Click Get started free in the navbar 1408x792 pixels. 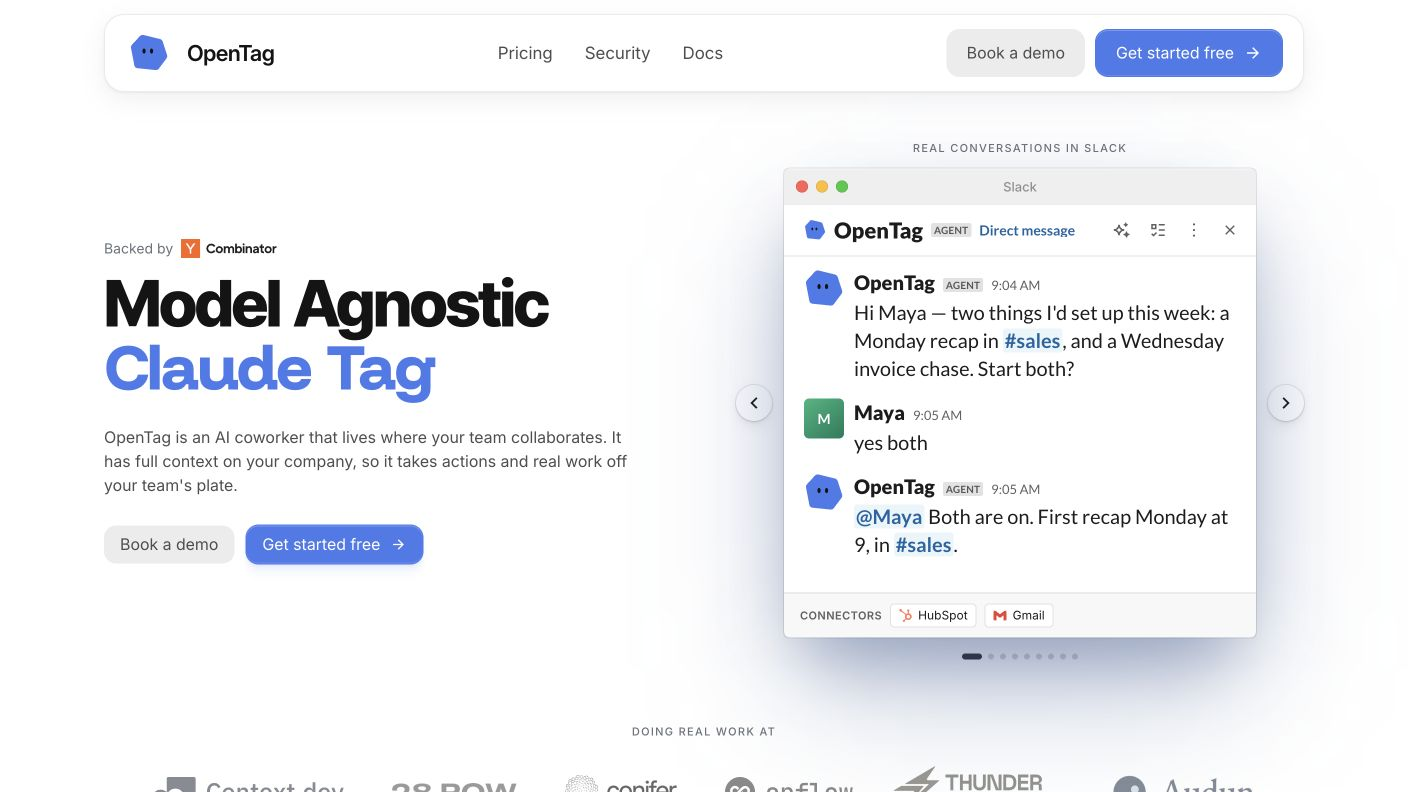coord(1188,53)
